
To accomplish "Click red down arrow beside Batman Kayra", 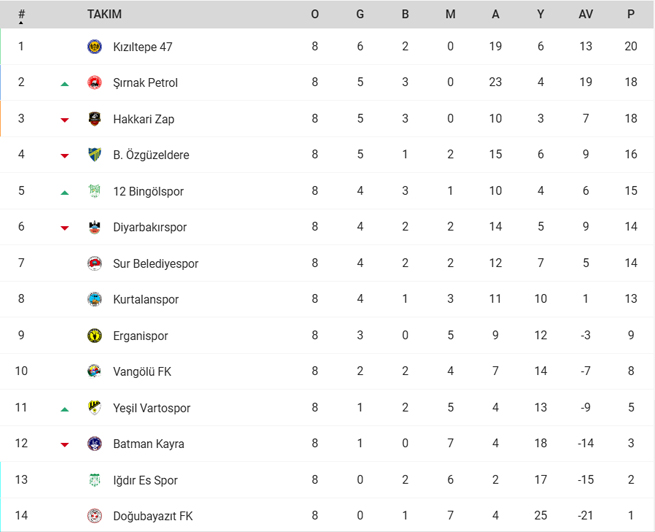I will (x=64, y=445).
